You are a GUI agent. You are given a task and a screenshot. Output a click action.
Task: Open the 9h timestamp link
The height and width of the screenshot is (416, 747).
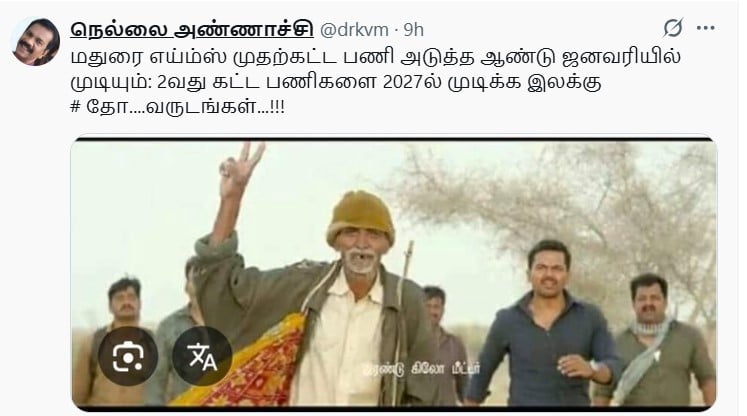pyautogui.click(x=414, y=30)
